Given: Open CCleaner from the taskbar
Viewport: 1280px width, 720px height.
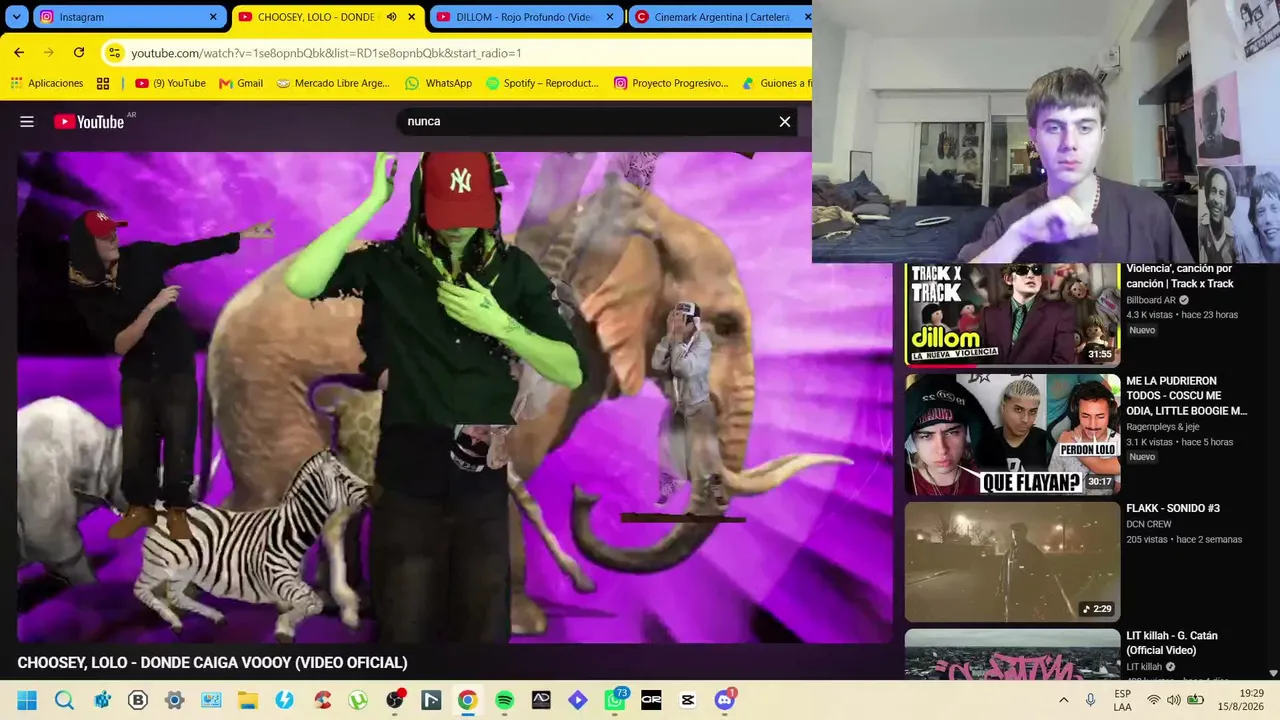Looking at the screenshot, I should click(x=321, y=700).
